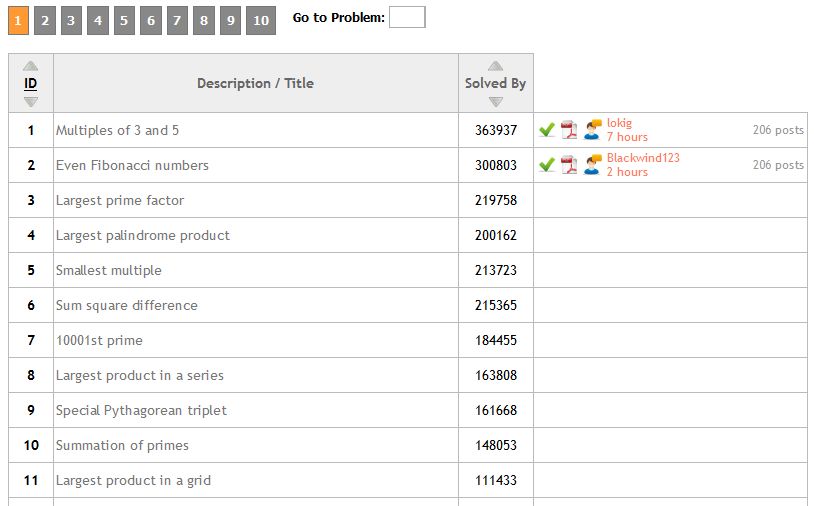
Task: Open the PDF overview icon for problem 1
Action: [569, 130]
